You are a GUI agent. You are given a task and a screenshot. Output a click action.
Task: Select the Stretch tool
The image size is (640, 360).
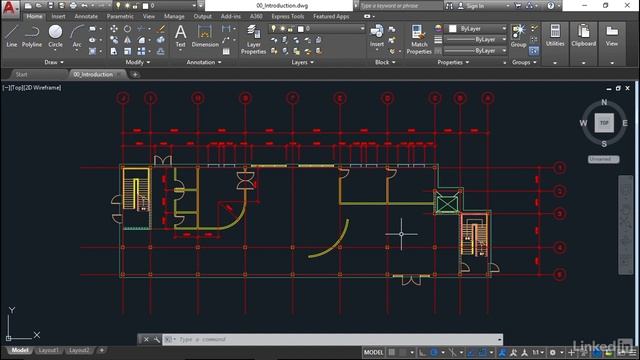[x=114, y=51]
